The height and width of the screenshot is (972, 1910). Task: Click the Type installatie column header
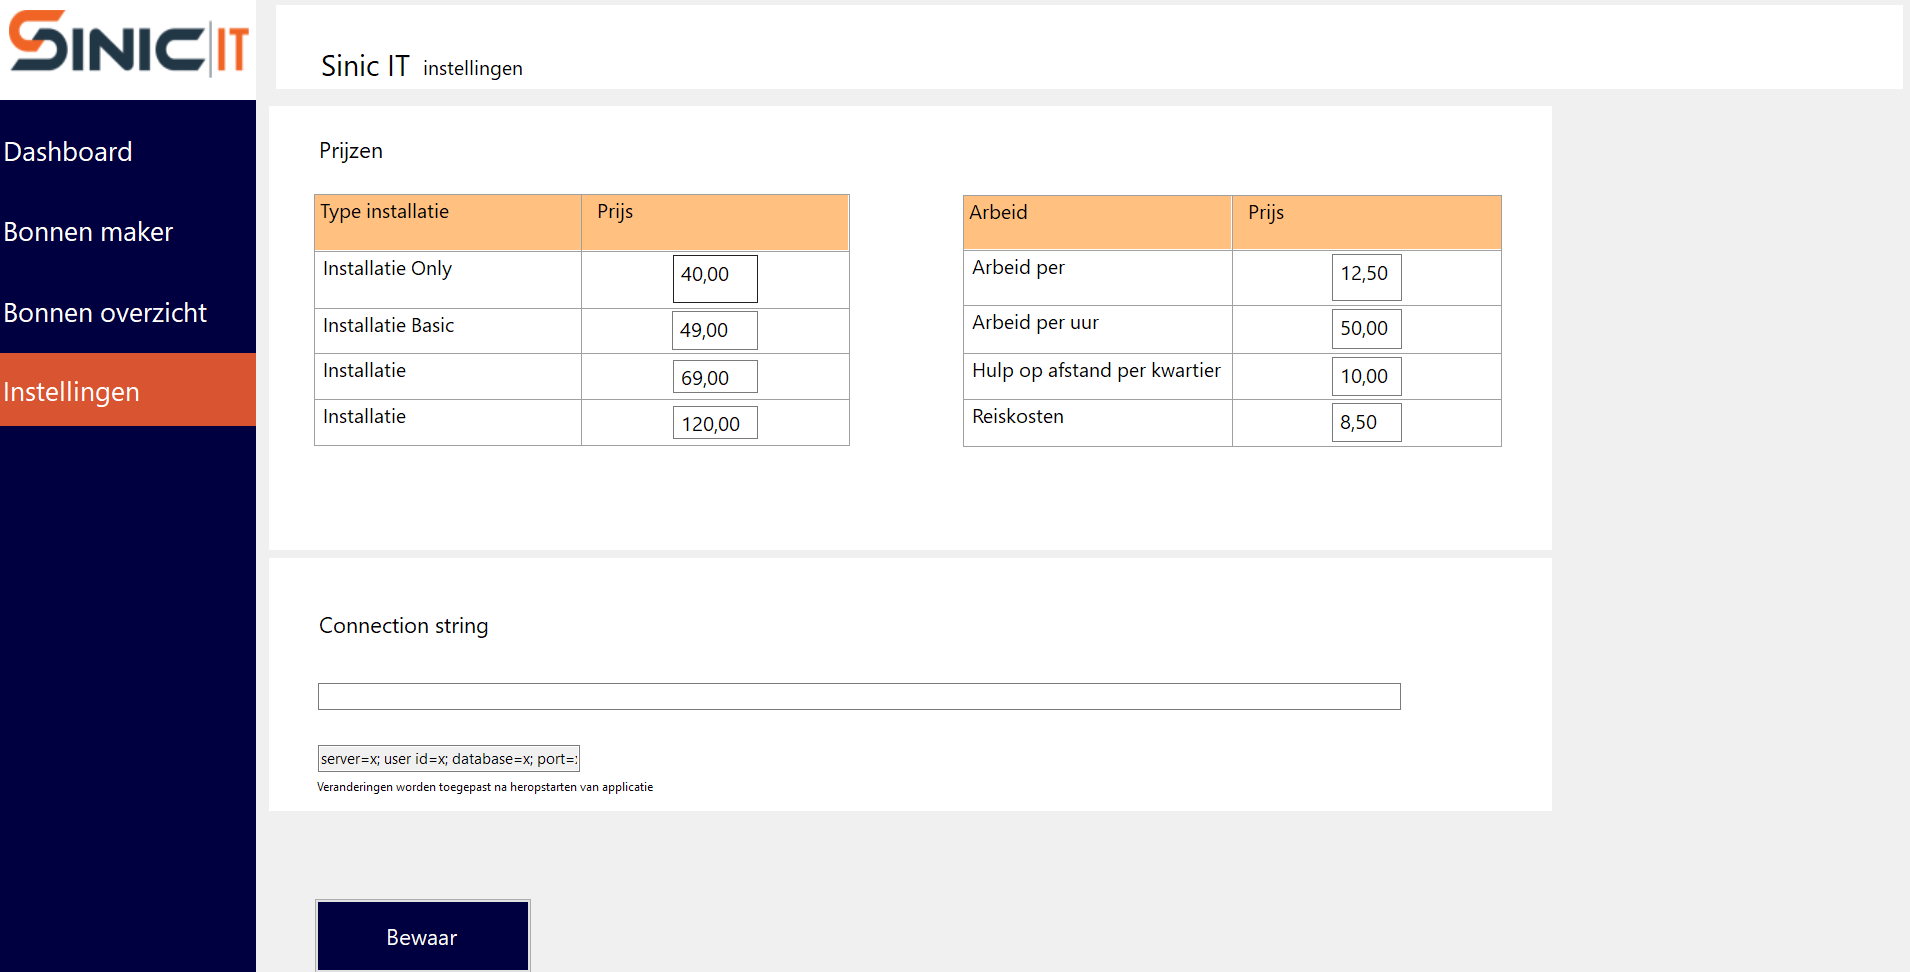[447, 221]
